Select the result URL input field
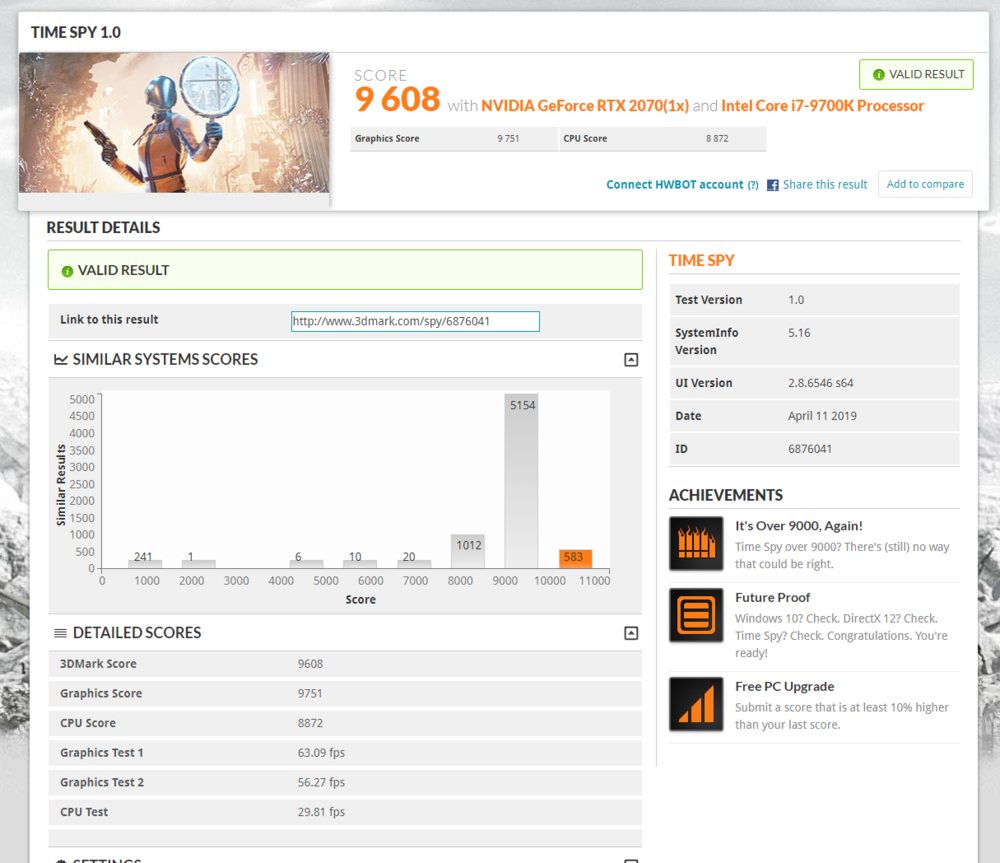 (x=415, y=321)
